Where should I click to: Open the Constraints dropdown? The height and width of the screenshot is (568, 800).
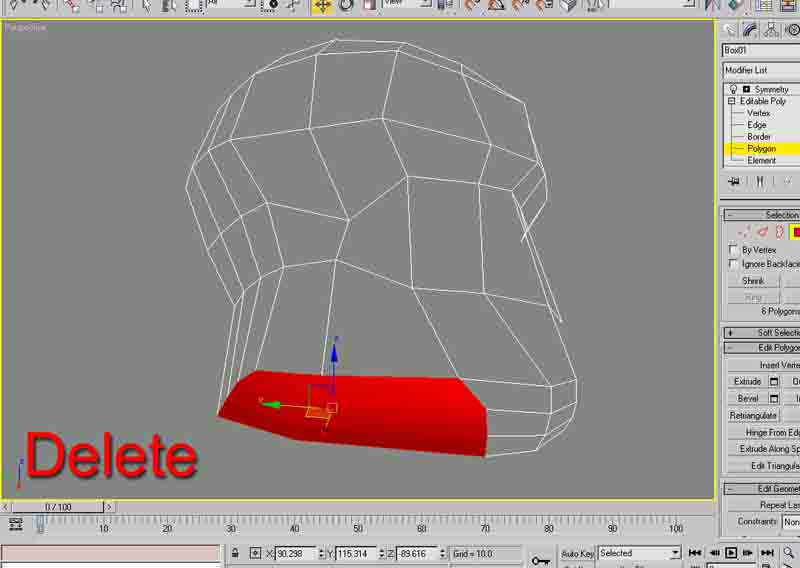[791, 522]
